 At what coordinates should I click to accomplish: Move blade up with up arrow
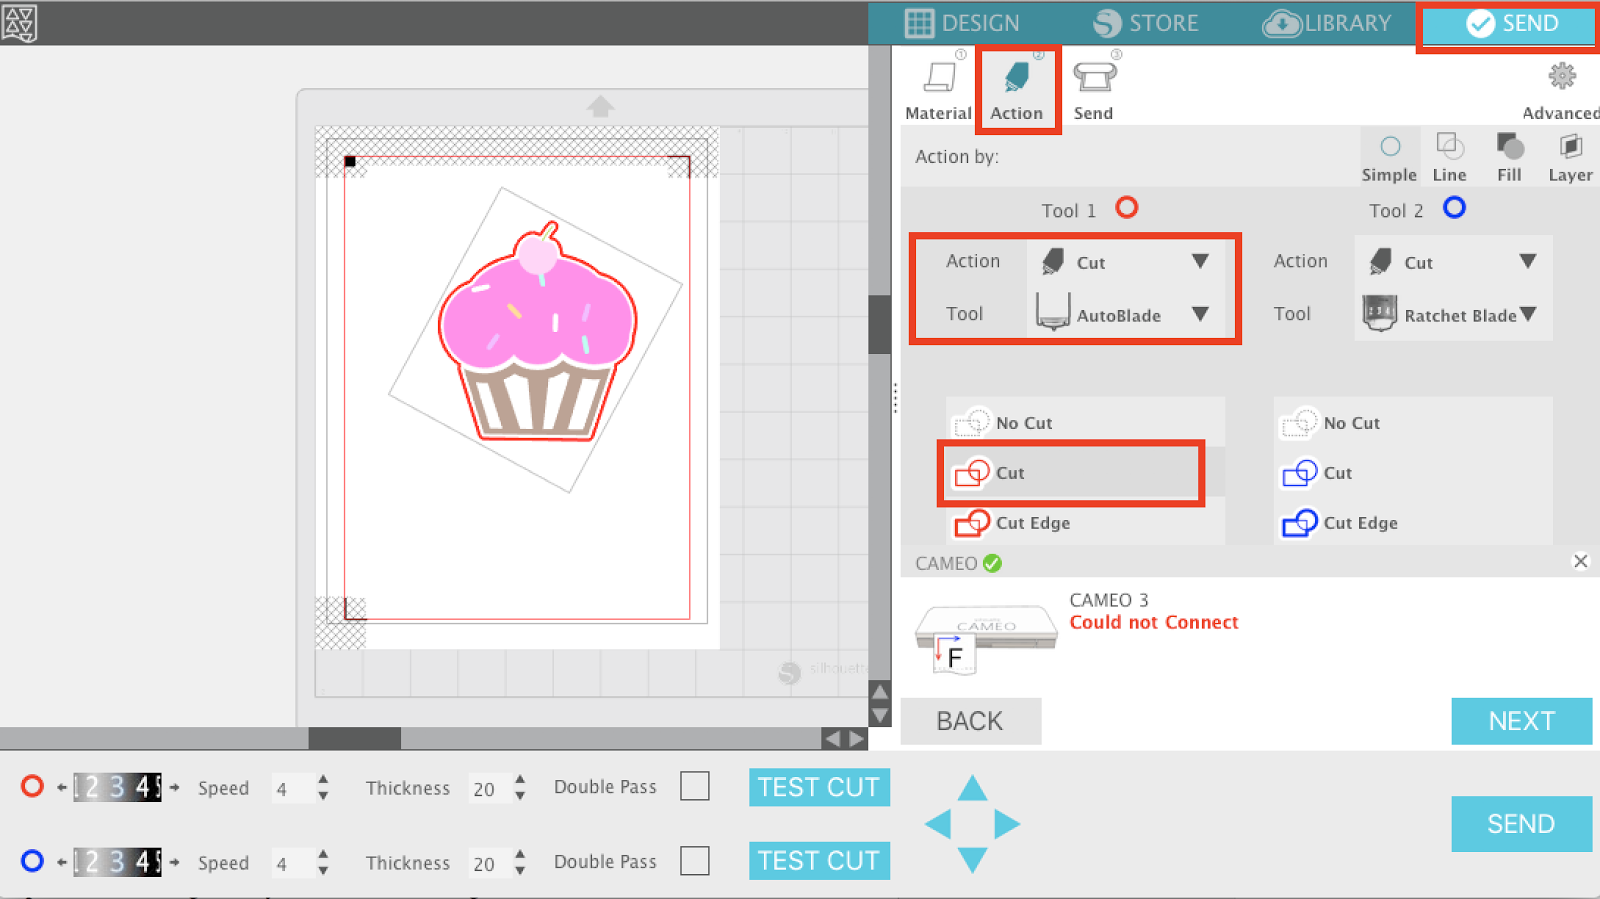click(972, 788)
